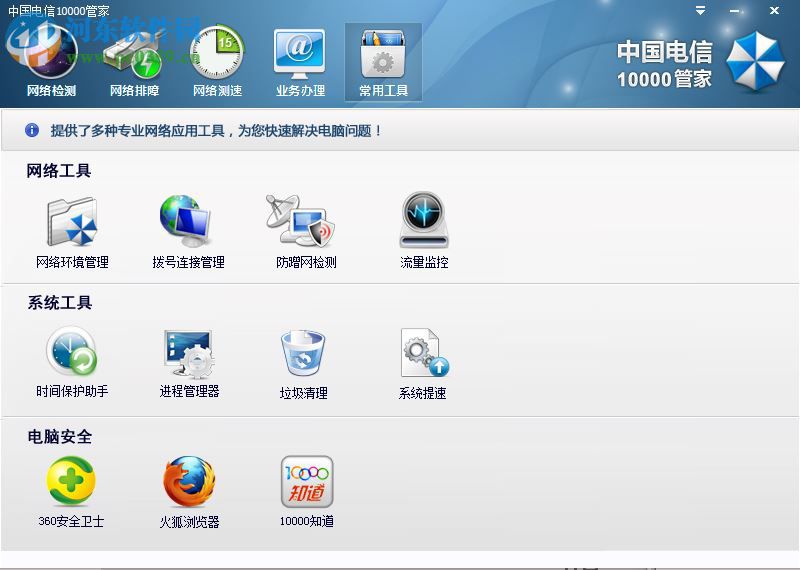
Task: Click the 拨号连接管理 label
Action: (188, 262)
